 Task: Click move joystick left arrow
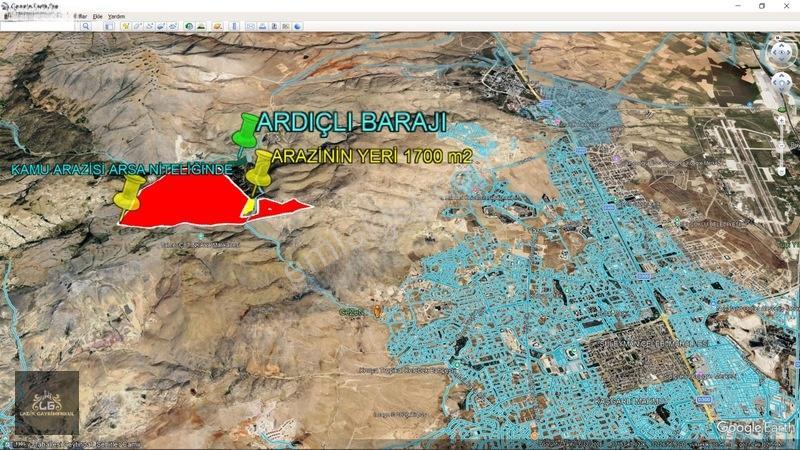coord(774,82)
